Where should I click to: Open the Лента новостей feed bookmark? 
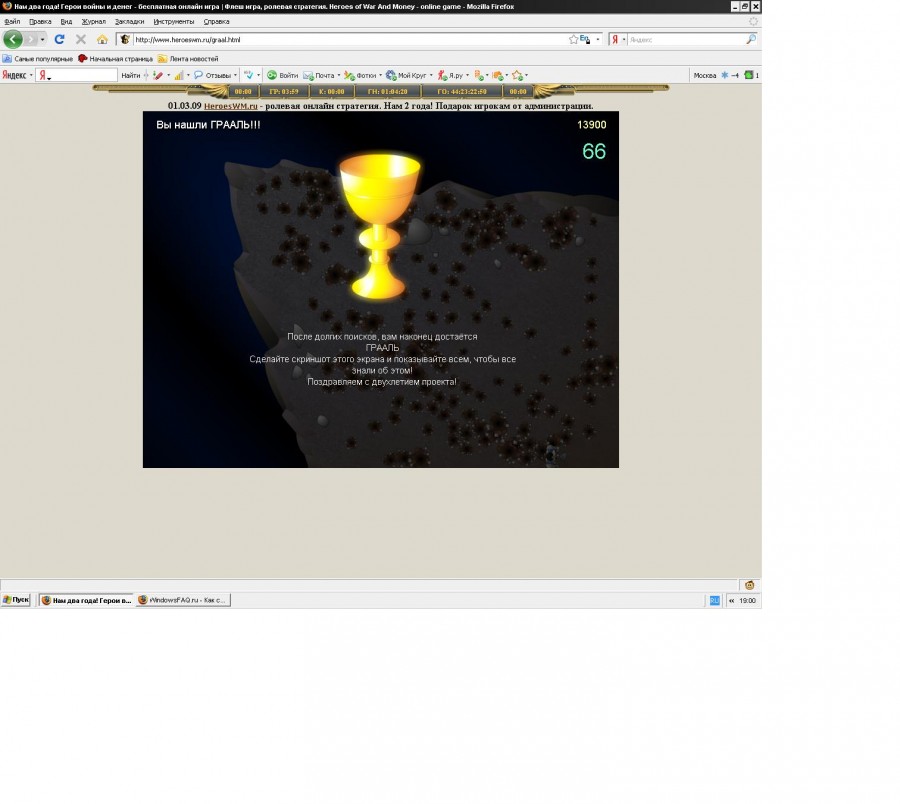188,59
